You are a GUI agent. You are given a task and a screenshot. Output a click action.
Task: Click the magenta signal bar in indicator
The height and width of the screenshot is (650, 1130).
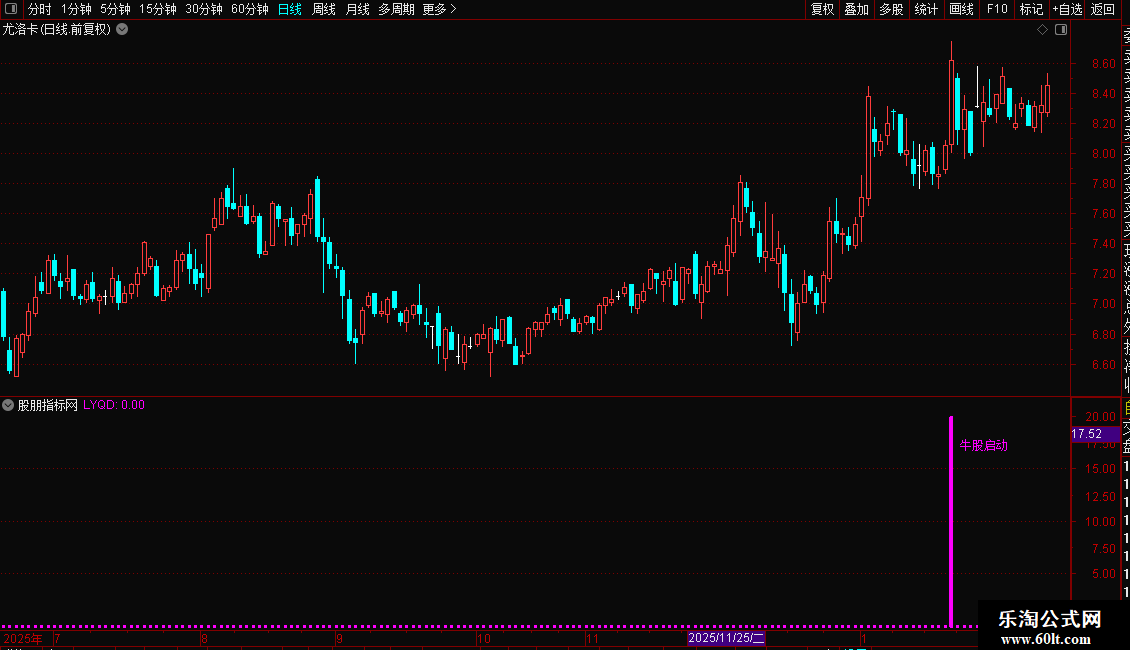pos(951,522)
